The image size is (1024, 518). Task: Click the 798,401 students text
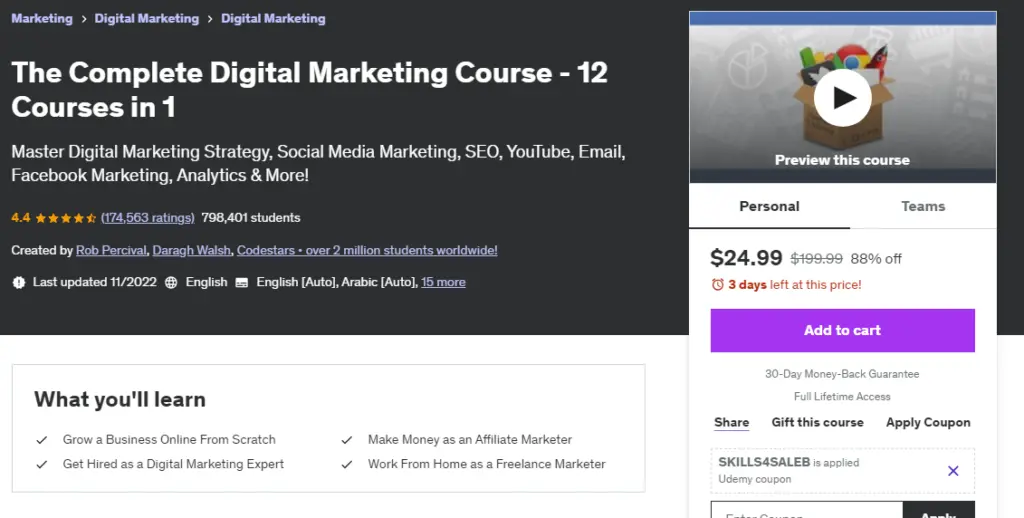(251, 218)
